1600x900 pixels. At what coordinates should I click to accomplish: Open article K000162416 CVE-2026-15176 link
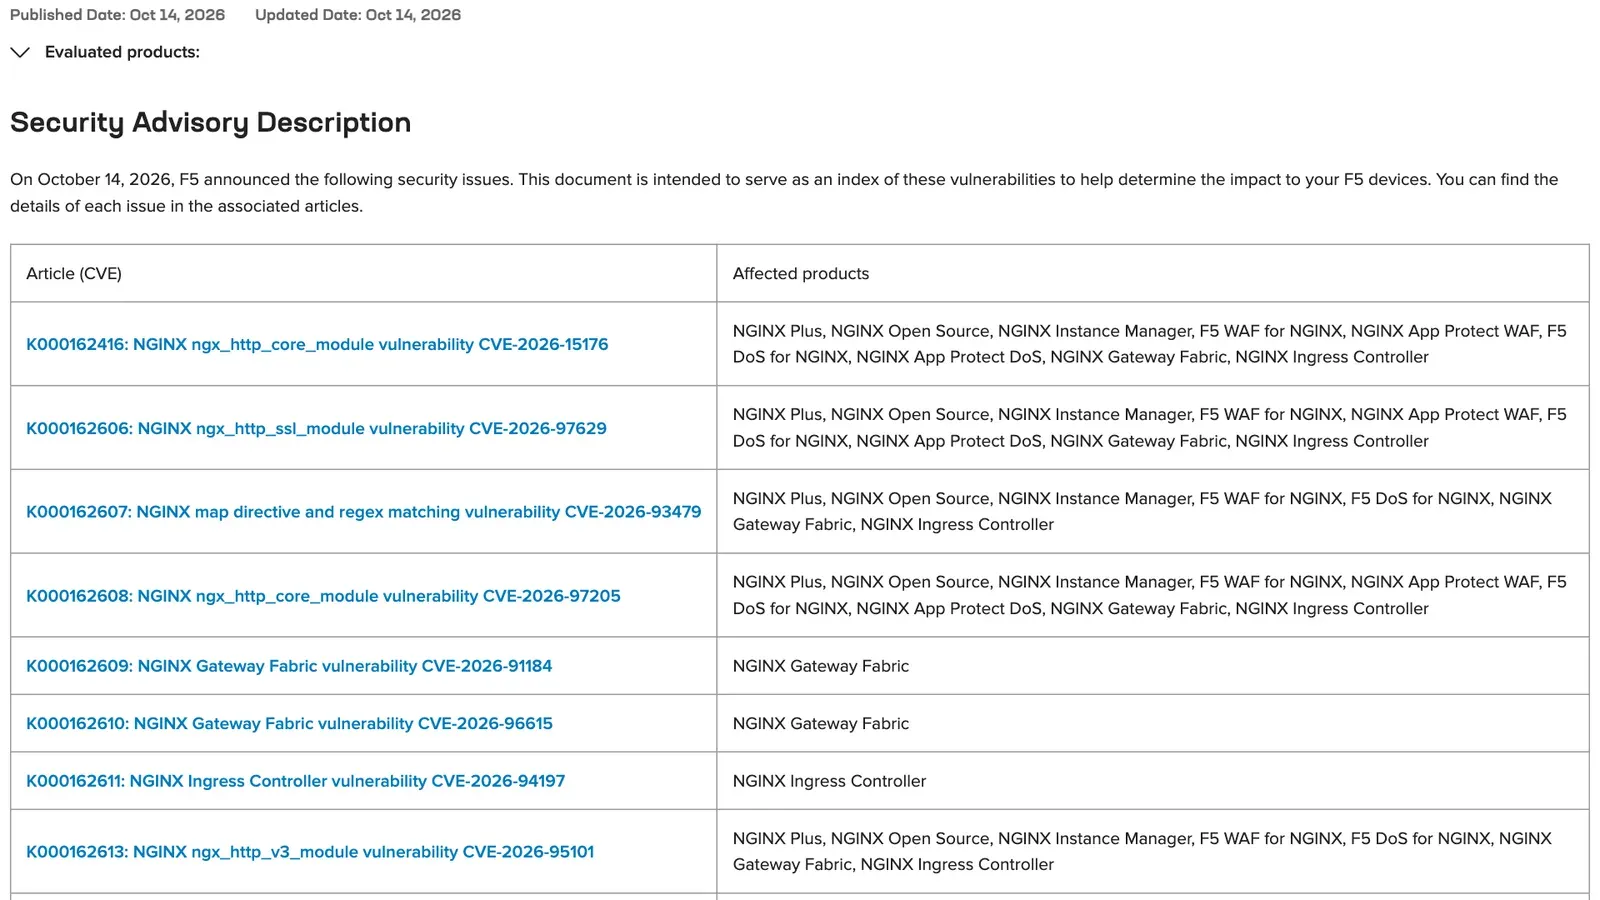[x=317, y=344]
